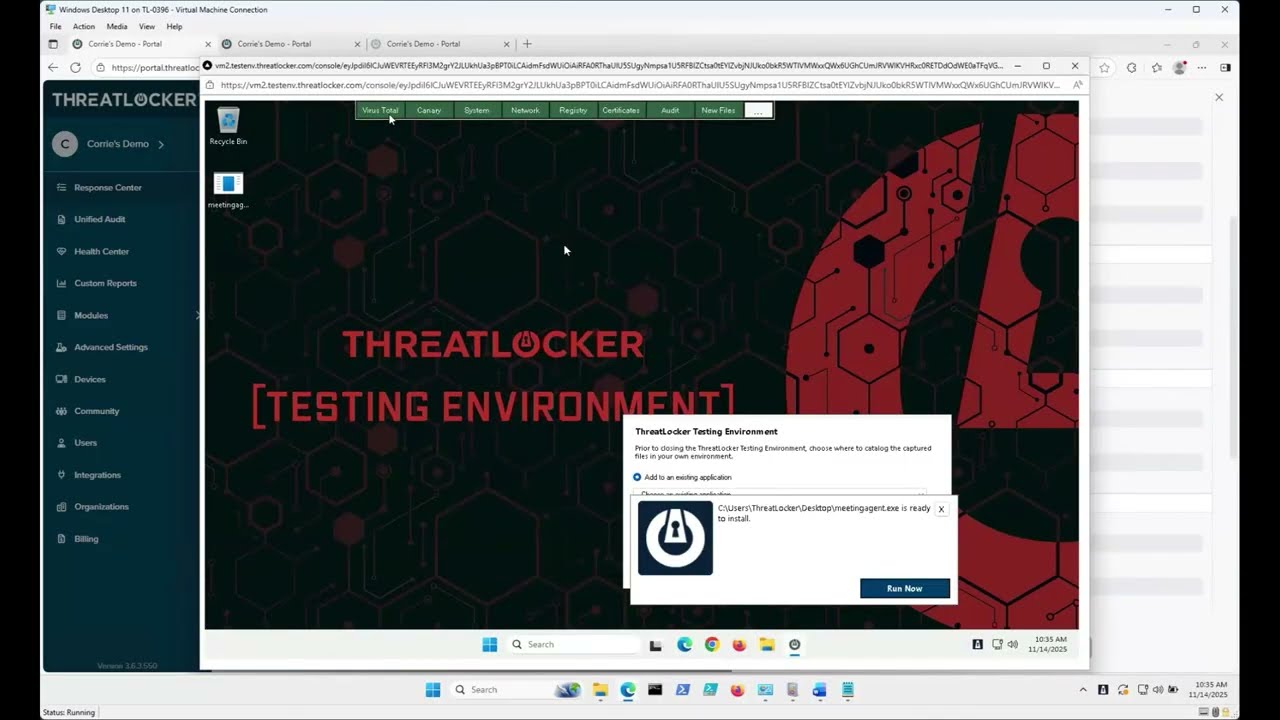The image size is (1280, 720).
Task: Expand the Corrie's Demo organization chevron
Action: click(161, 144)
